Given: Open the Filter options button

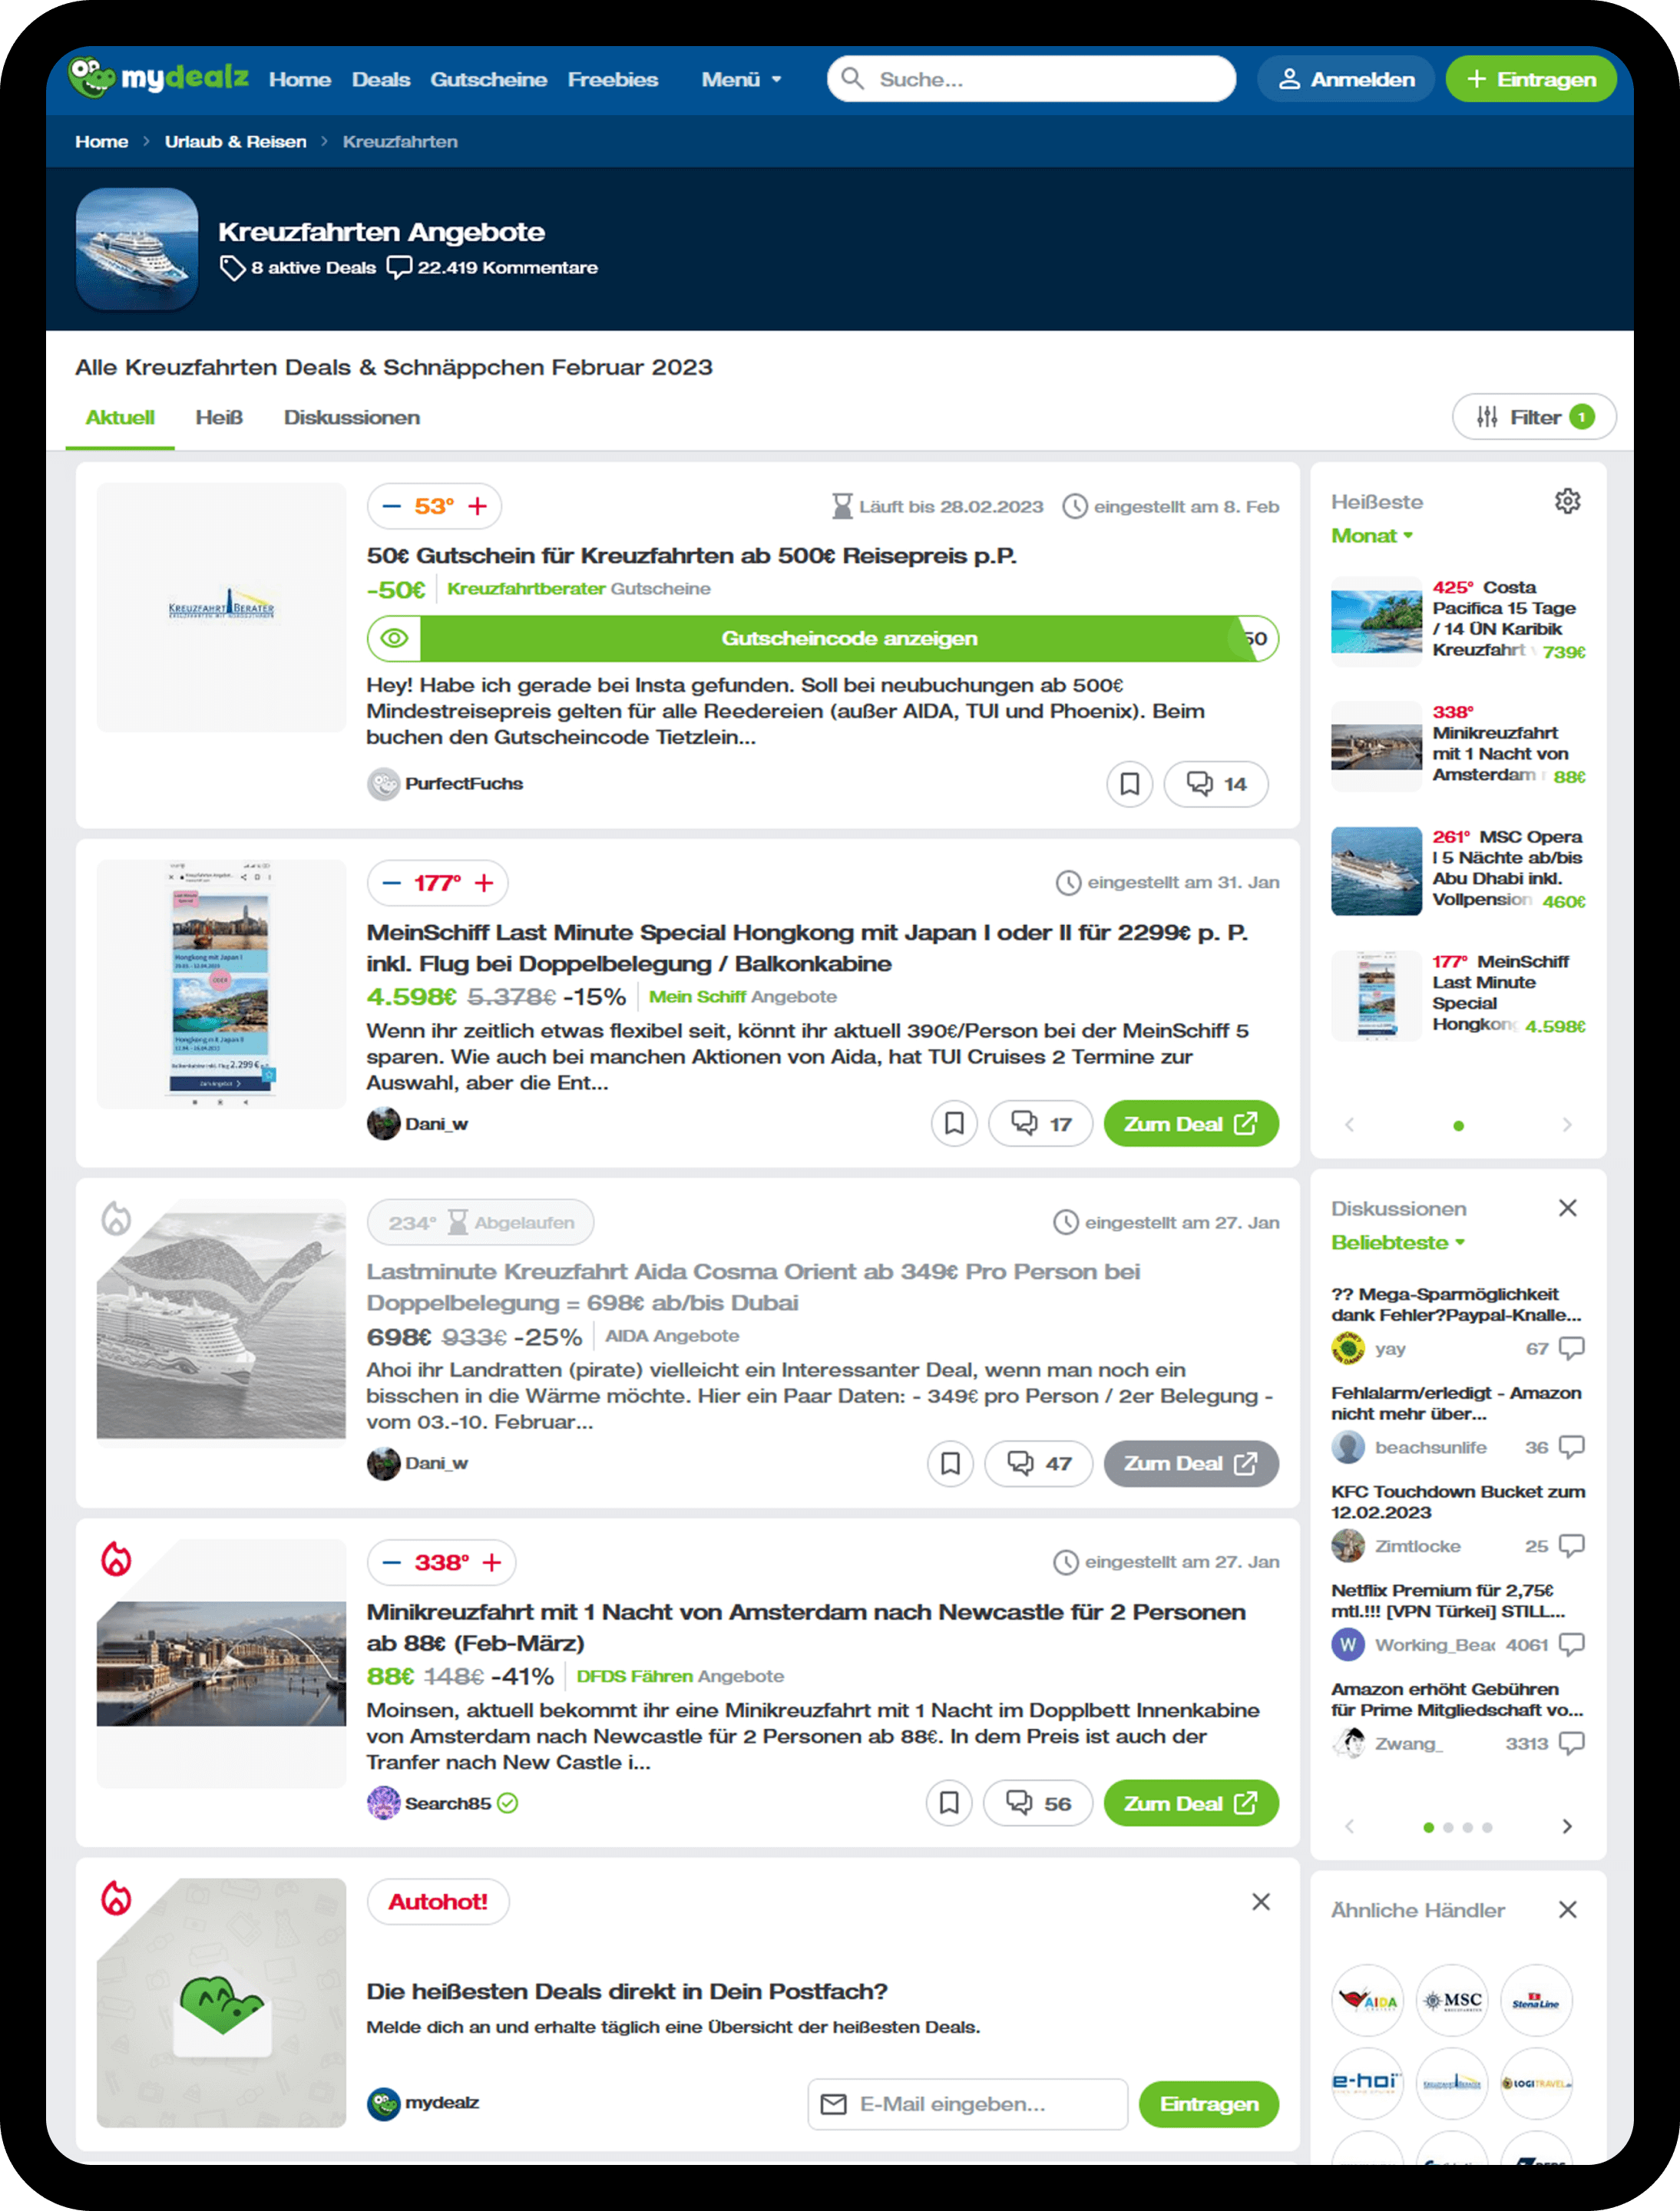Looking at the screenshot, I should coord(1533,417).
